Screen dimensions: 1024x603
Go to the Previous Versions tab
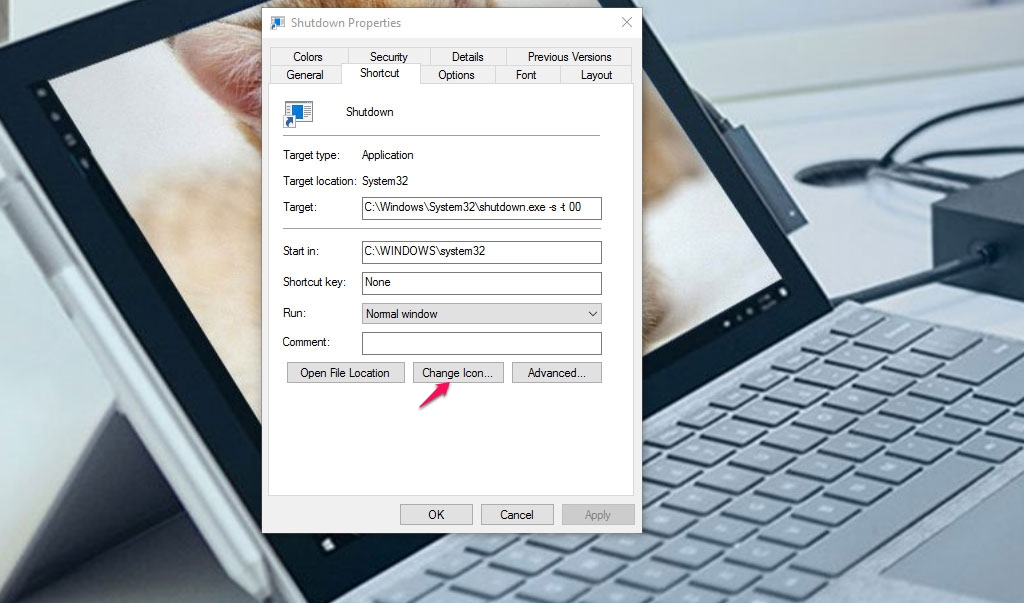pos(569,57)
